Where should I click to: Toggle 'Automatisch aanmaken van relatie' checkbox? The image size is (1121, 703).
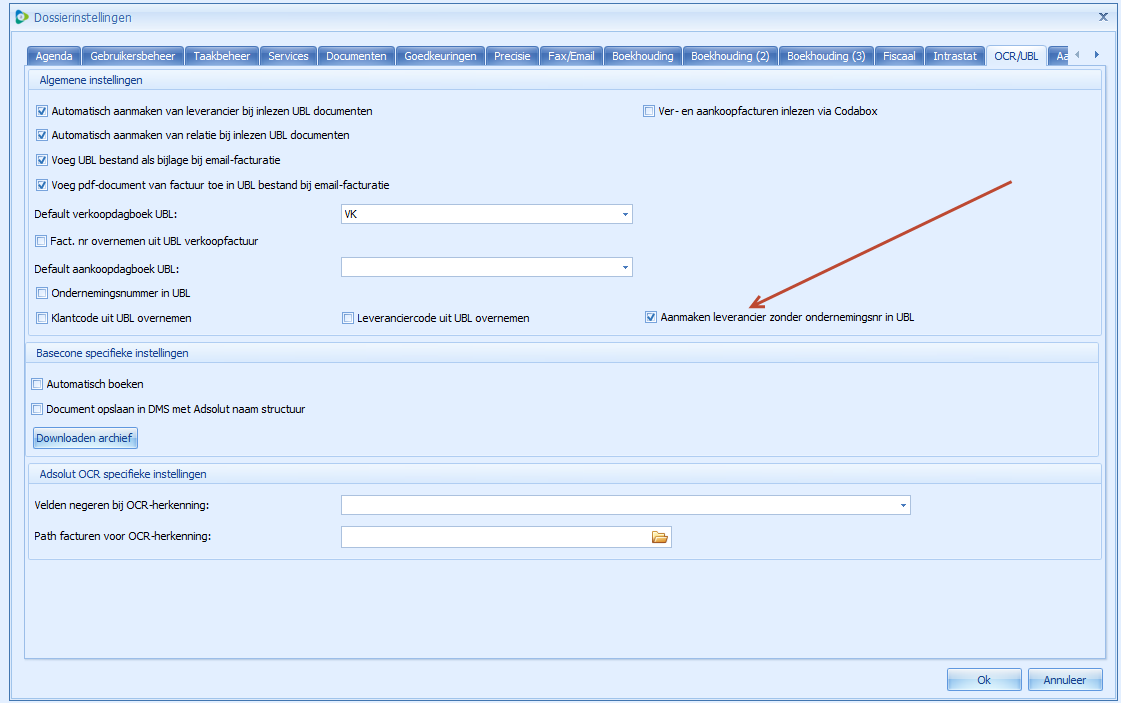point(42,135)
